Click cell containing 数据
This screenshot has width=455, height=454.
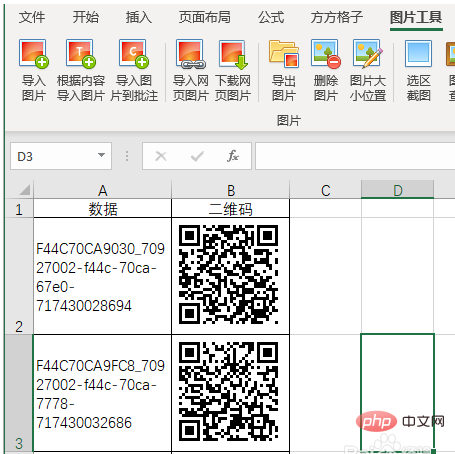[102, 209]
